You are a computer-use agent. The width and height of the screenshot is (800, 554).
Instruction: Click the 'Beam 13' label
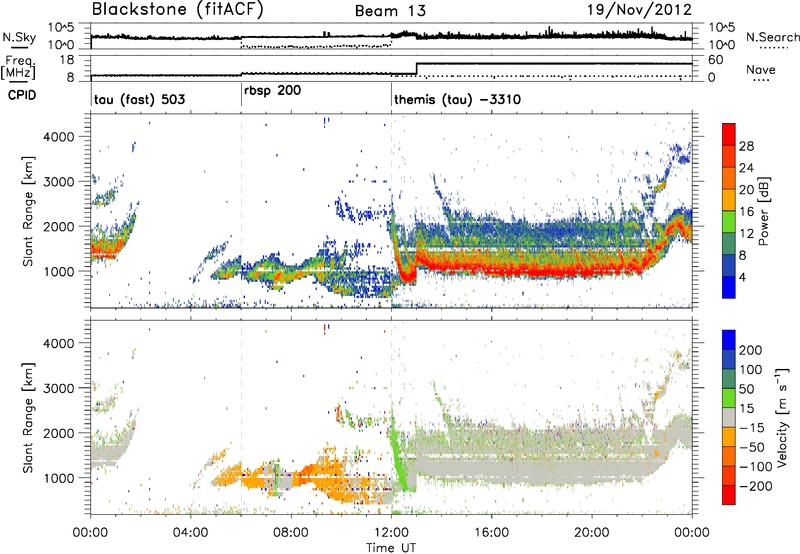(x=390, y=11)
